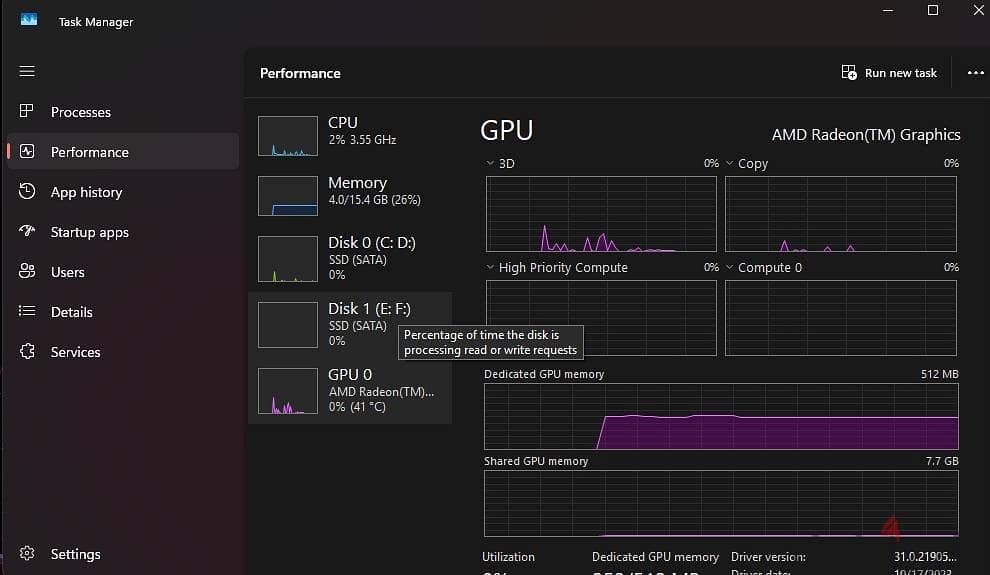This screenshot has width=990, height=575.
Task: Click Run new task button text
Action: click(900, 73)
